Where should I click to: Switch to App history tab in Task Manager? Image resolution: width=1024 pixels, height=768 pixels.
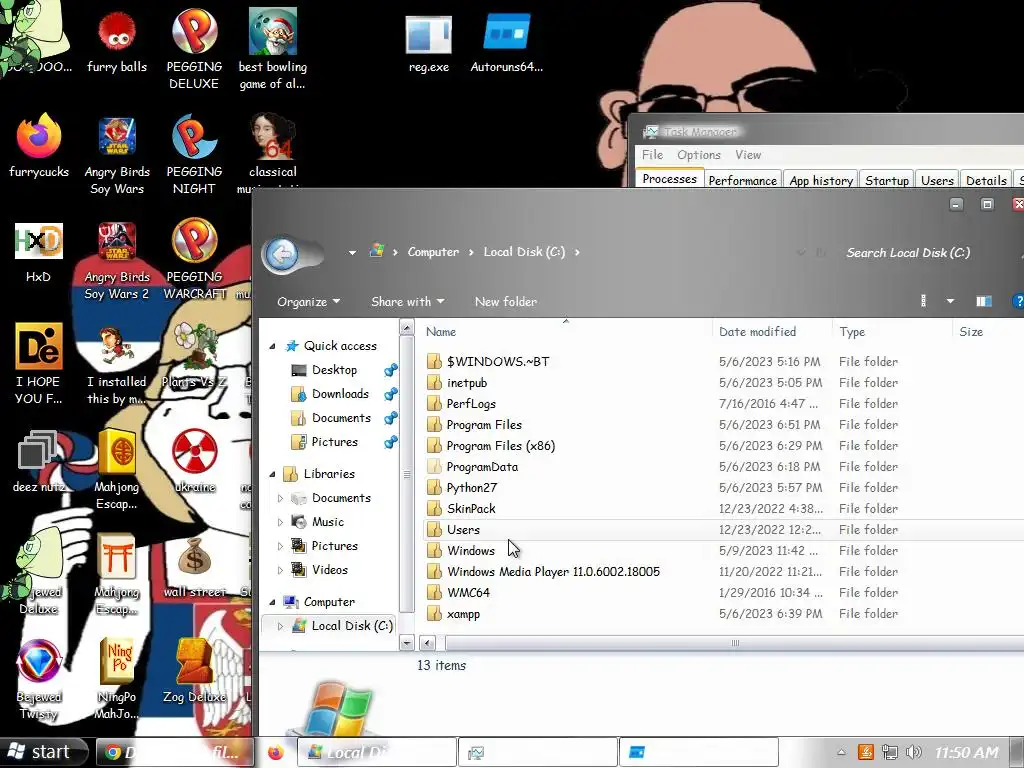coord(821,180)
